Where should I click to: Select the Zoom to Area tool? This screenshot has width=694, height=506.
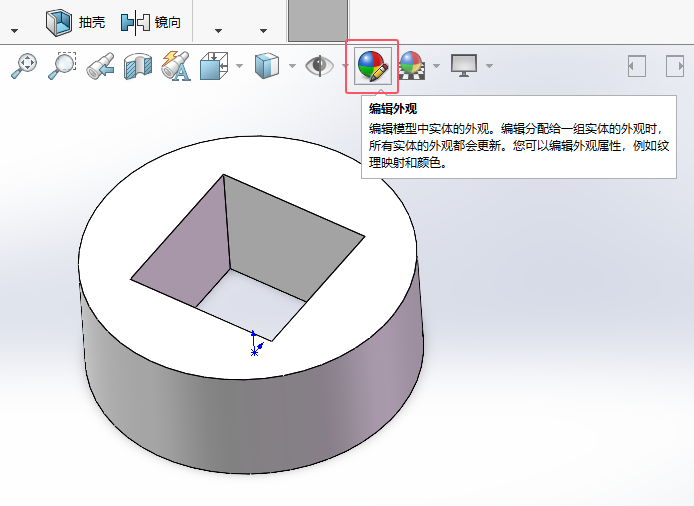62,66
